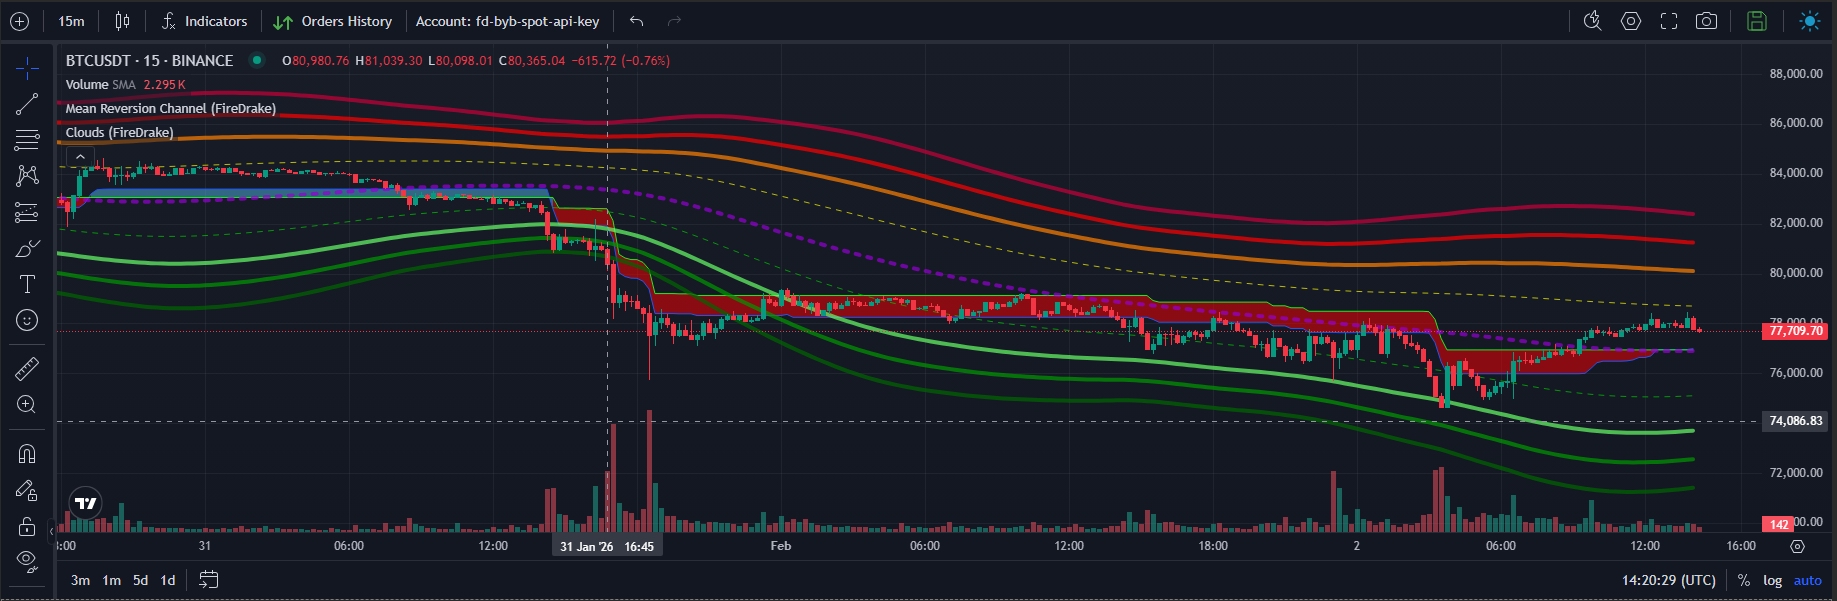Open the 15m timeframe dropdown
The height and width of the screenshot is (601, 1837).
pyautogui.click(x=71, y=21)
